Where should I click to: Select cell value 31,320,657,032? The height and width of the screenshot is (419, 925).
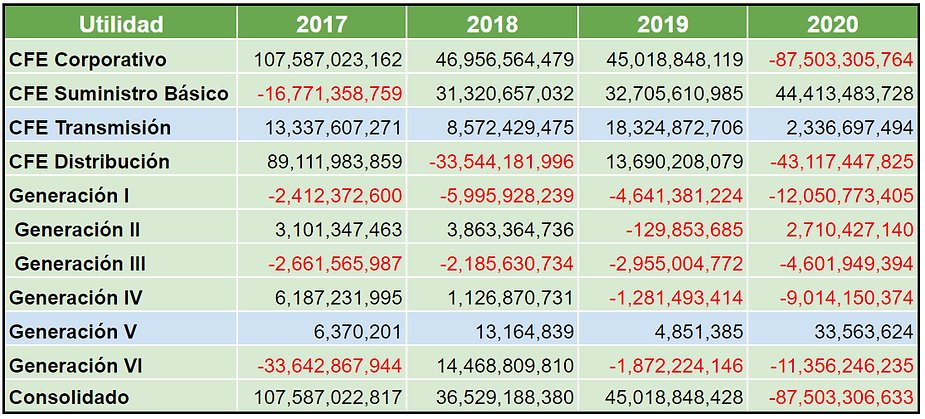point(504,94)
